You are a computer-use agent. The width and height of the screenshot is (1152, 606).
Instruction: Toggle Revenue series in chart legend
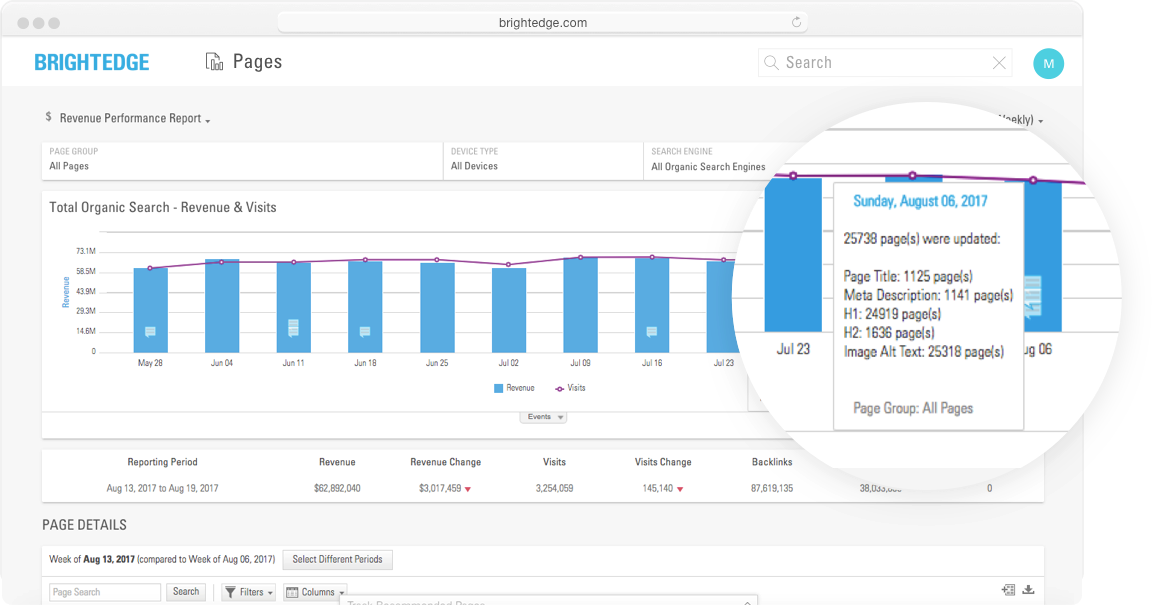click(514, 388)
